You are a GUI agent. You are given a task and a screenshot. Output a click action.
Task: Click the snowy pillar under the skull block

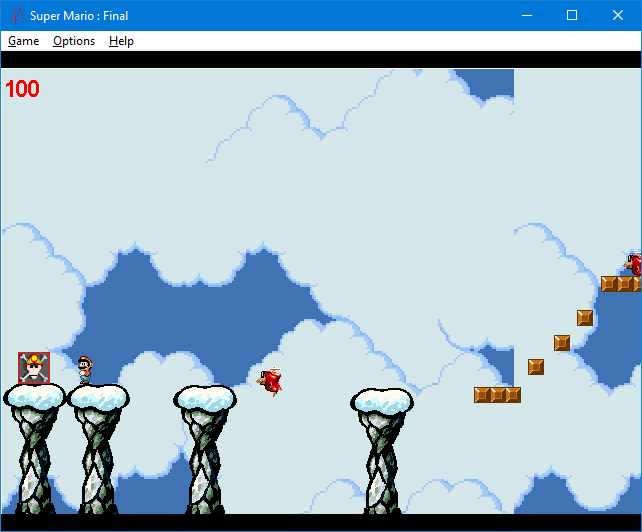coord(34,448)
